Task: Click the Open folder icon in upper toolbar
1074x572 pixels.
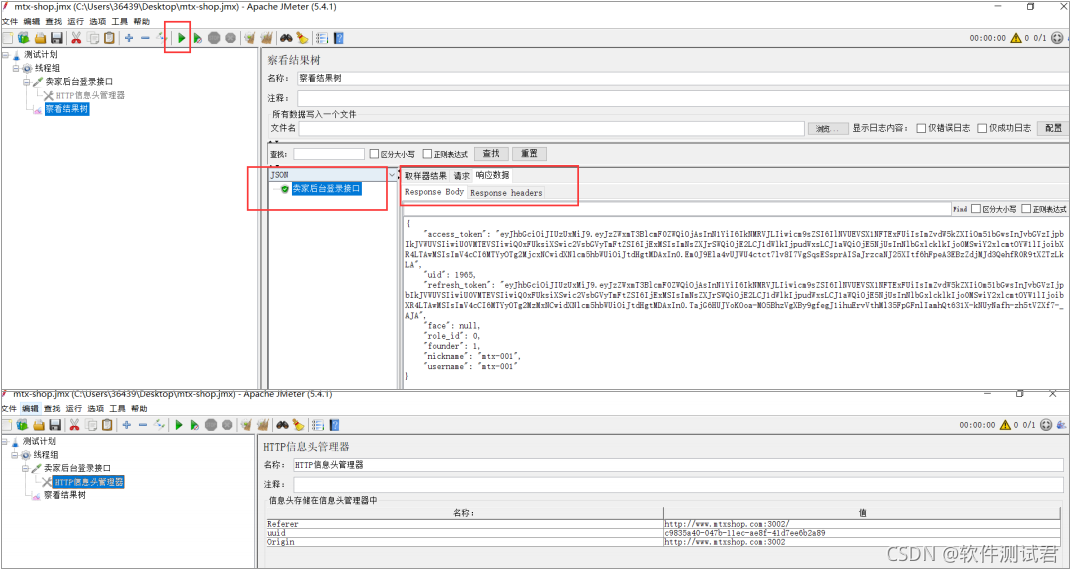Action: pos(40,38)
